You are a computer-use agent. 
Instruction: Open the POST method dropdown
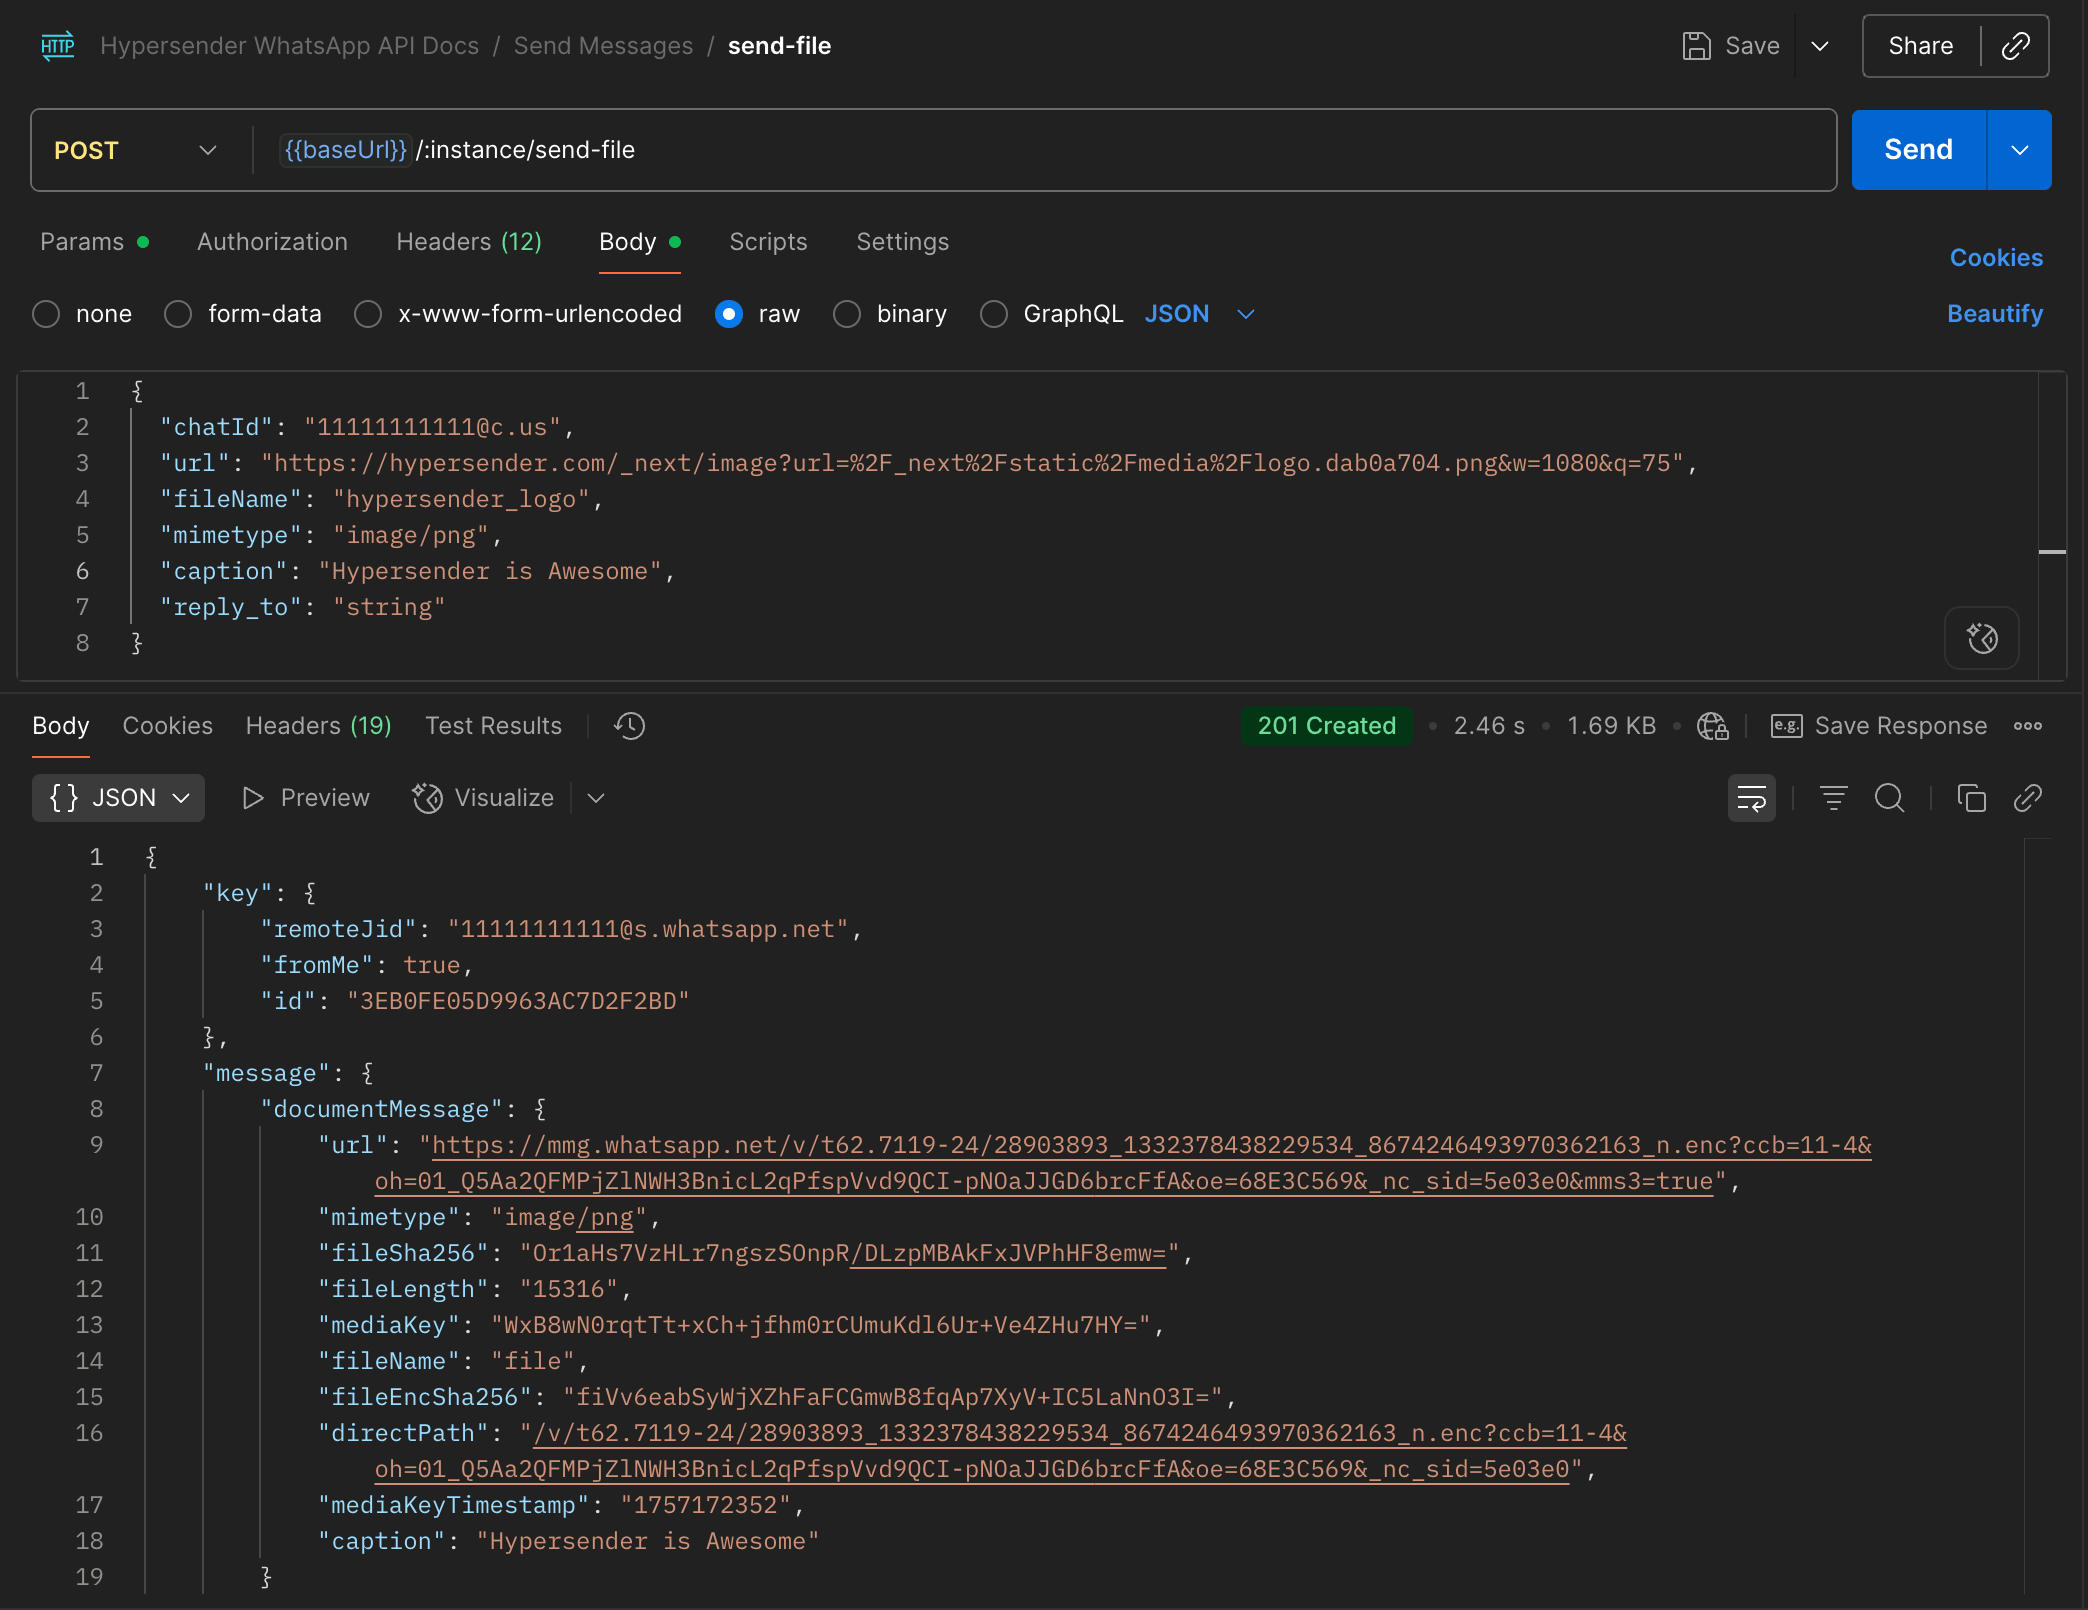tap(135, 150)
